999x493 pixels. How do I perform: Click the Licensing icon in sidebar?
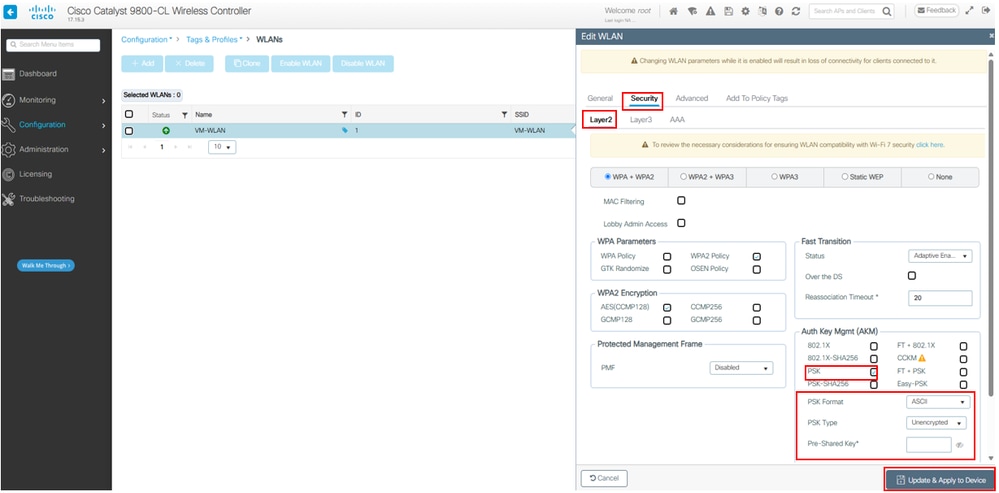(x=8, y=175)
